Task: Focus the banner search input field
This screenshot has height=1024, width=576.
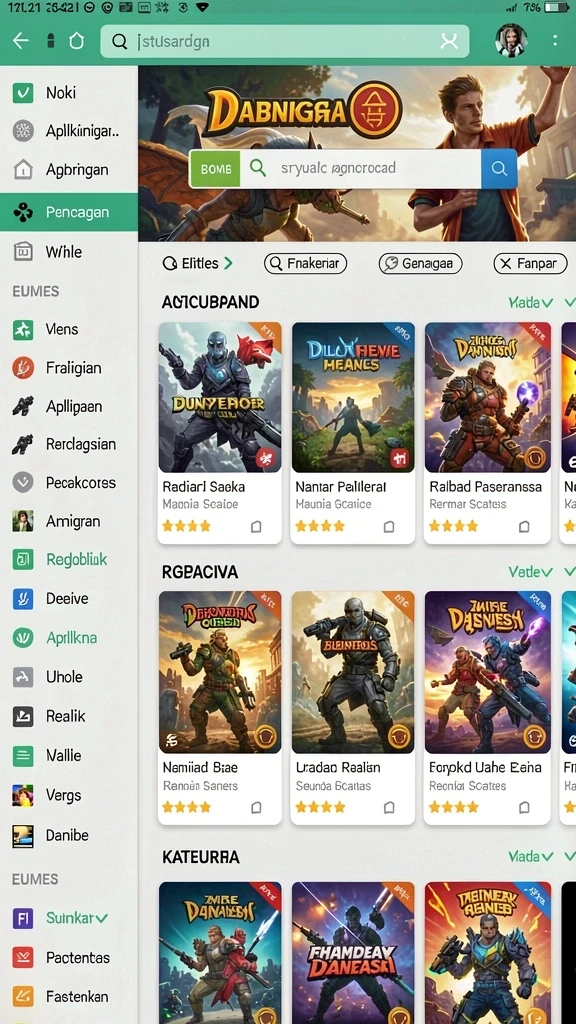Action: pyautogui.click(x=360, y=168)
